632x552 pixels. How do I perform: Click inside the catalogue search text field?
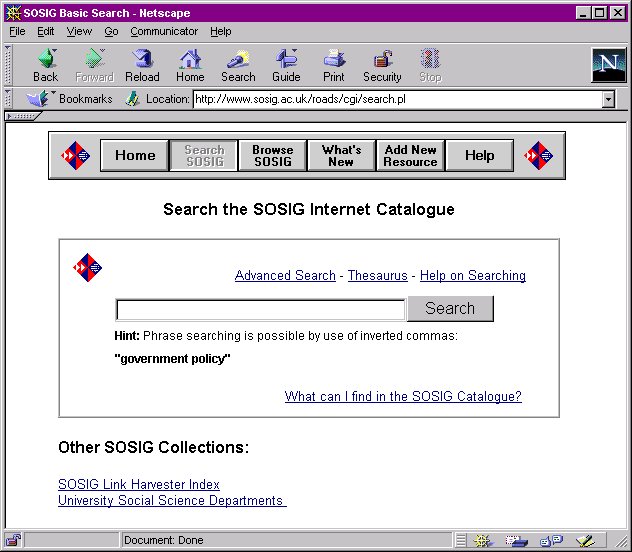click(x=260, y=310)
